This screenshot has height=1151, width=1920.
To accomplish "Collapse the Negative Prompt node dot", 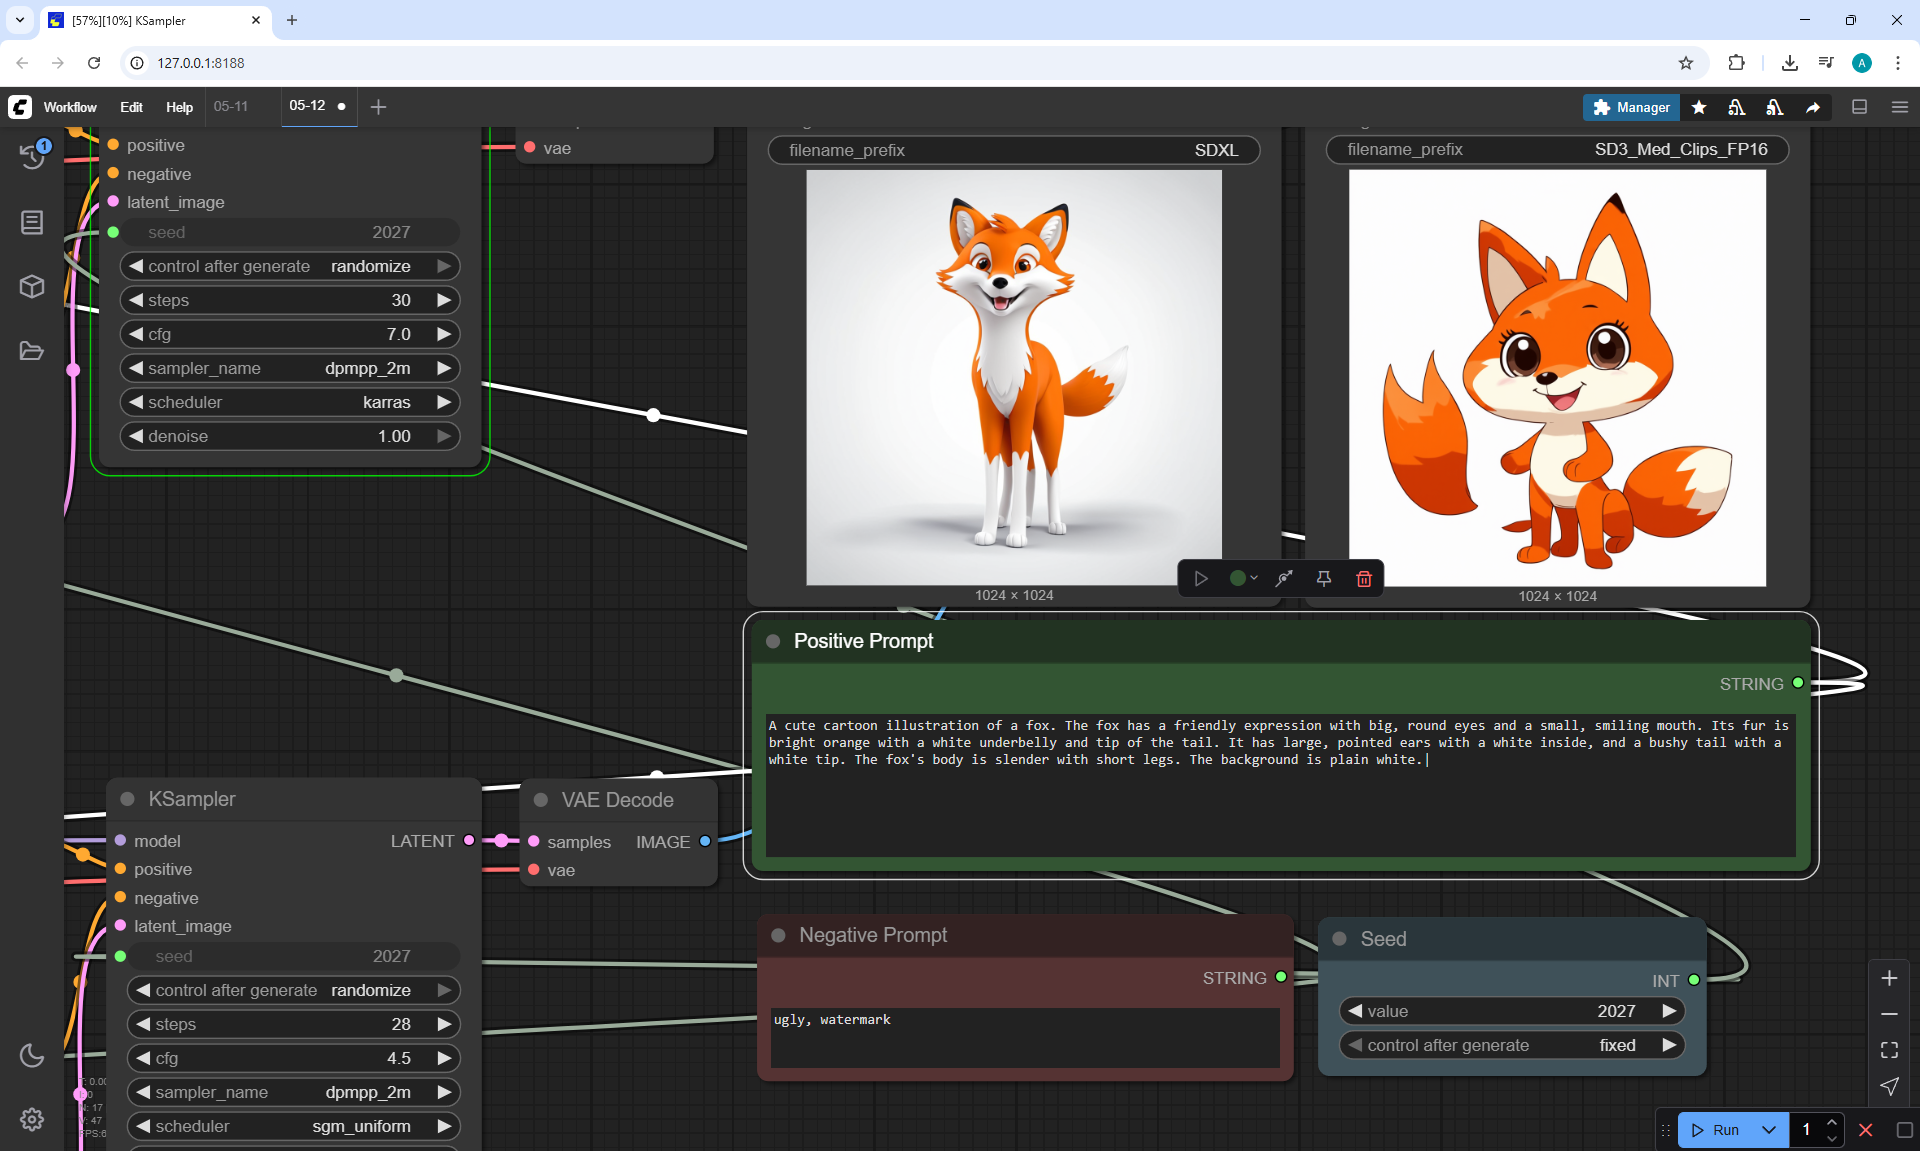I will point(778,935).
